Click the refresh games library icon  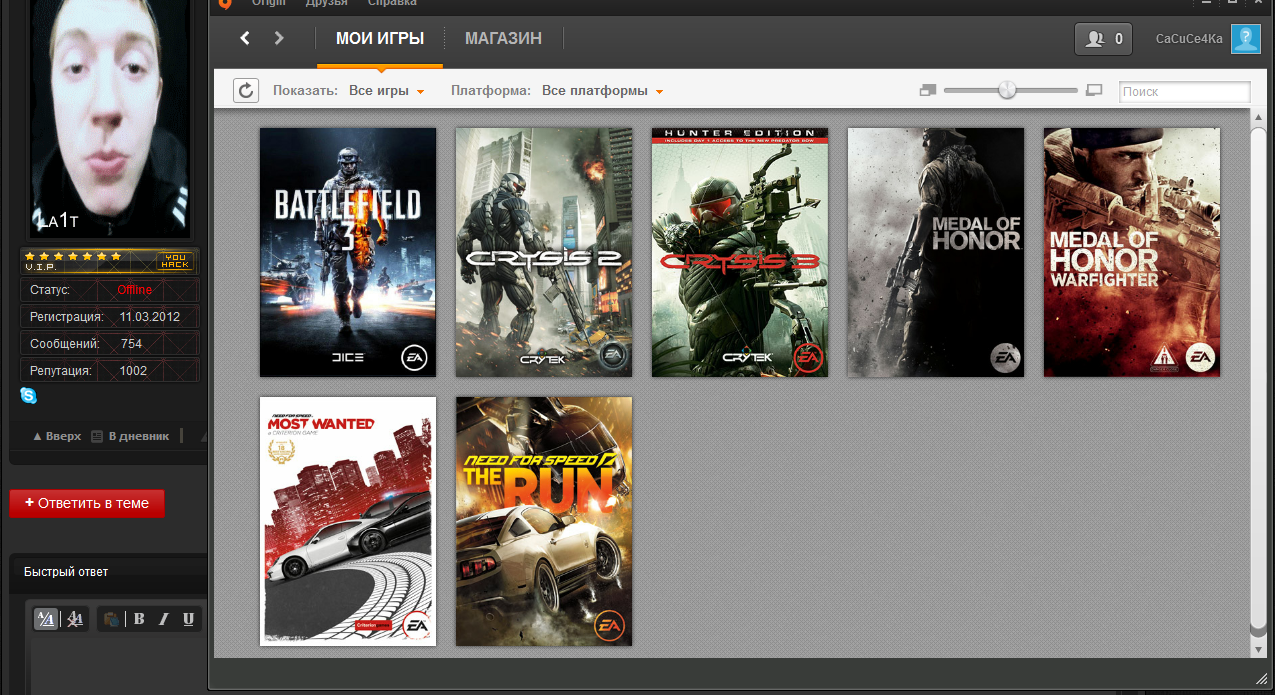(246, 90)
